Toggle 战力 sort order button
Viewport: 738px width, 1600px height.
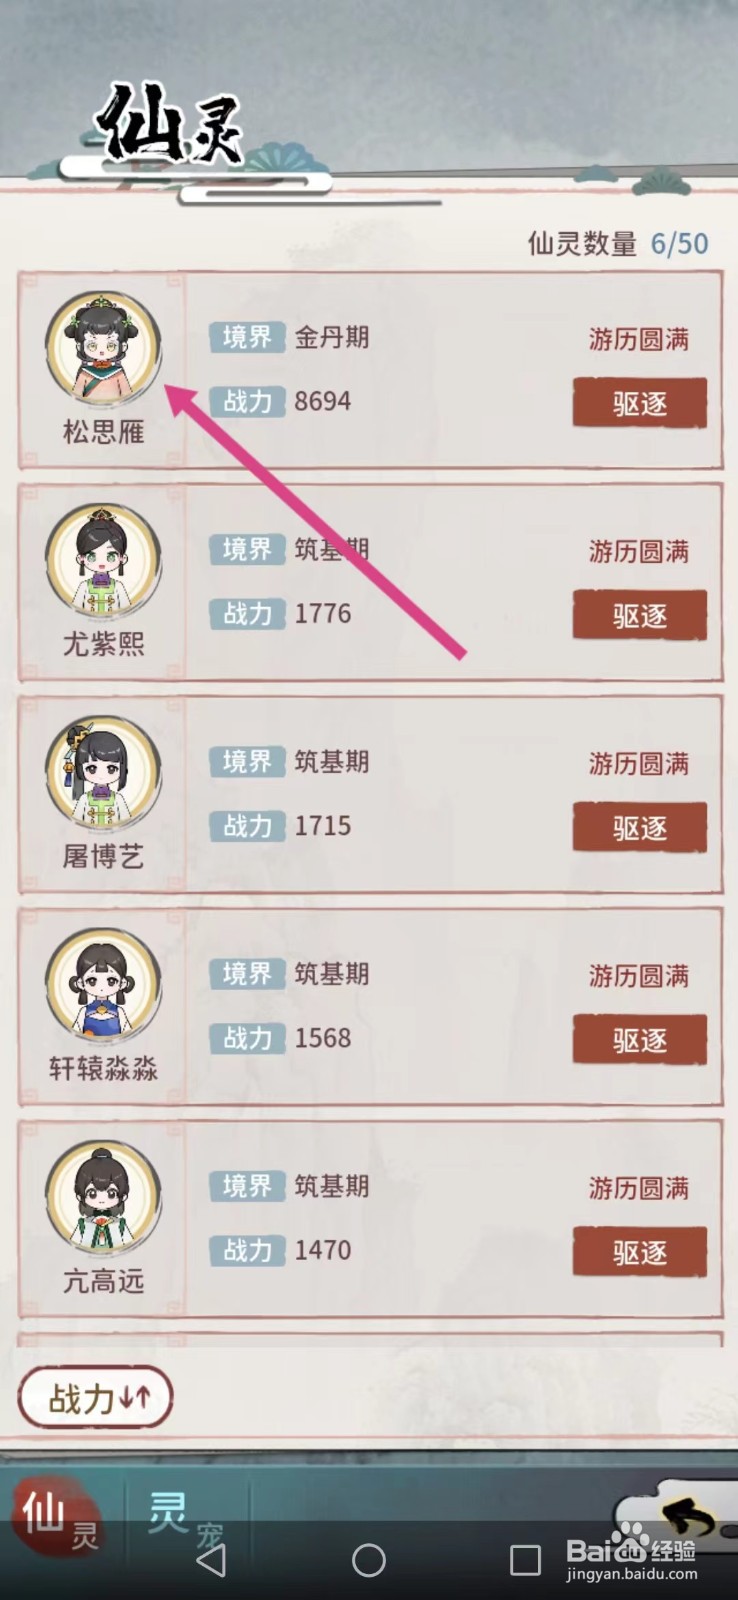tap(96, 1398)
